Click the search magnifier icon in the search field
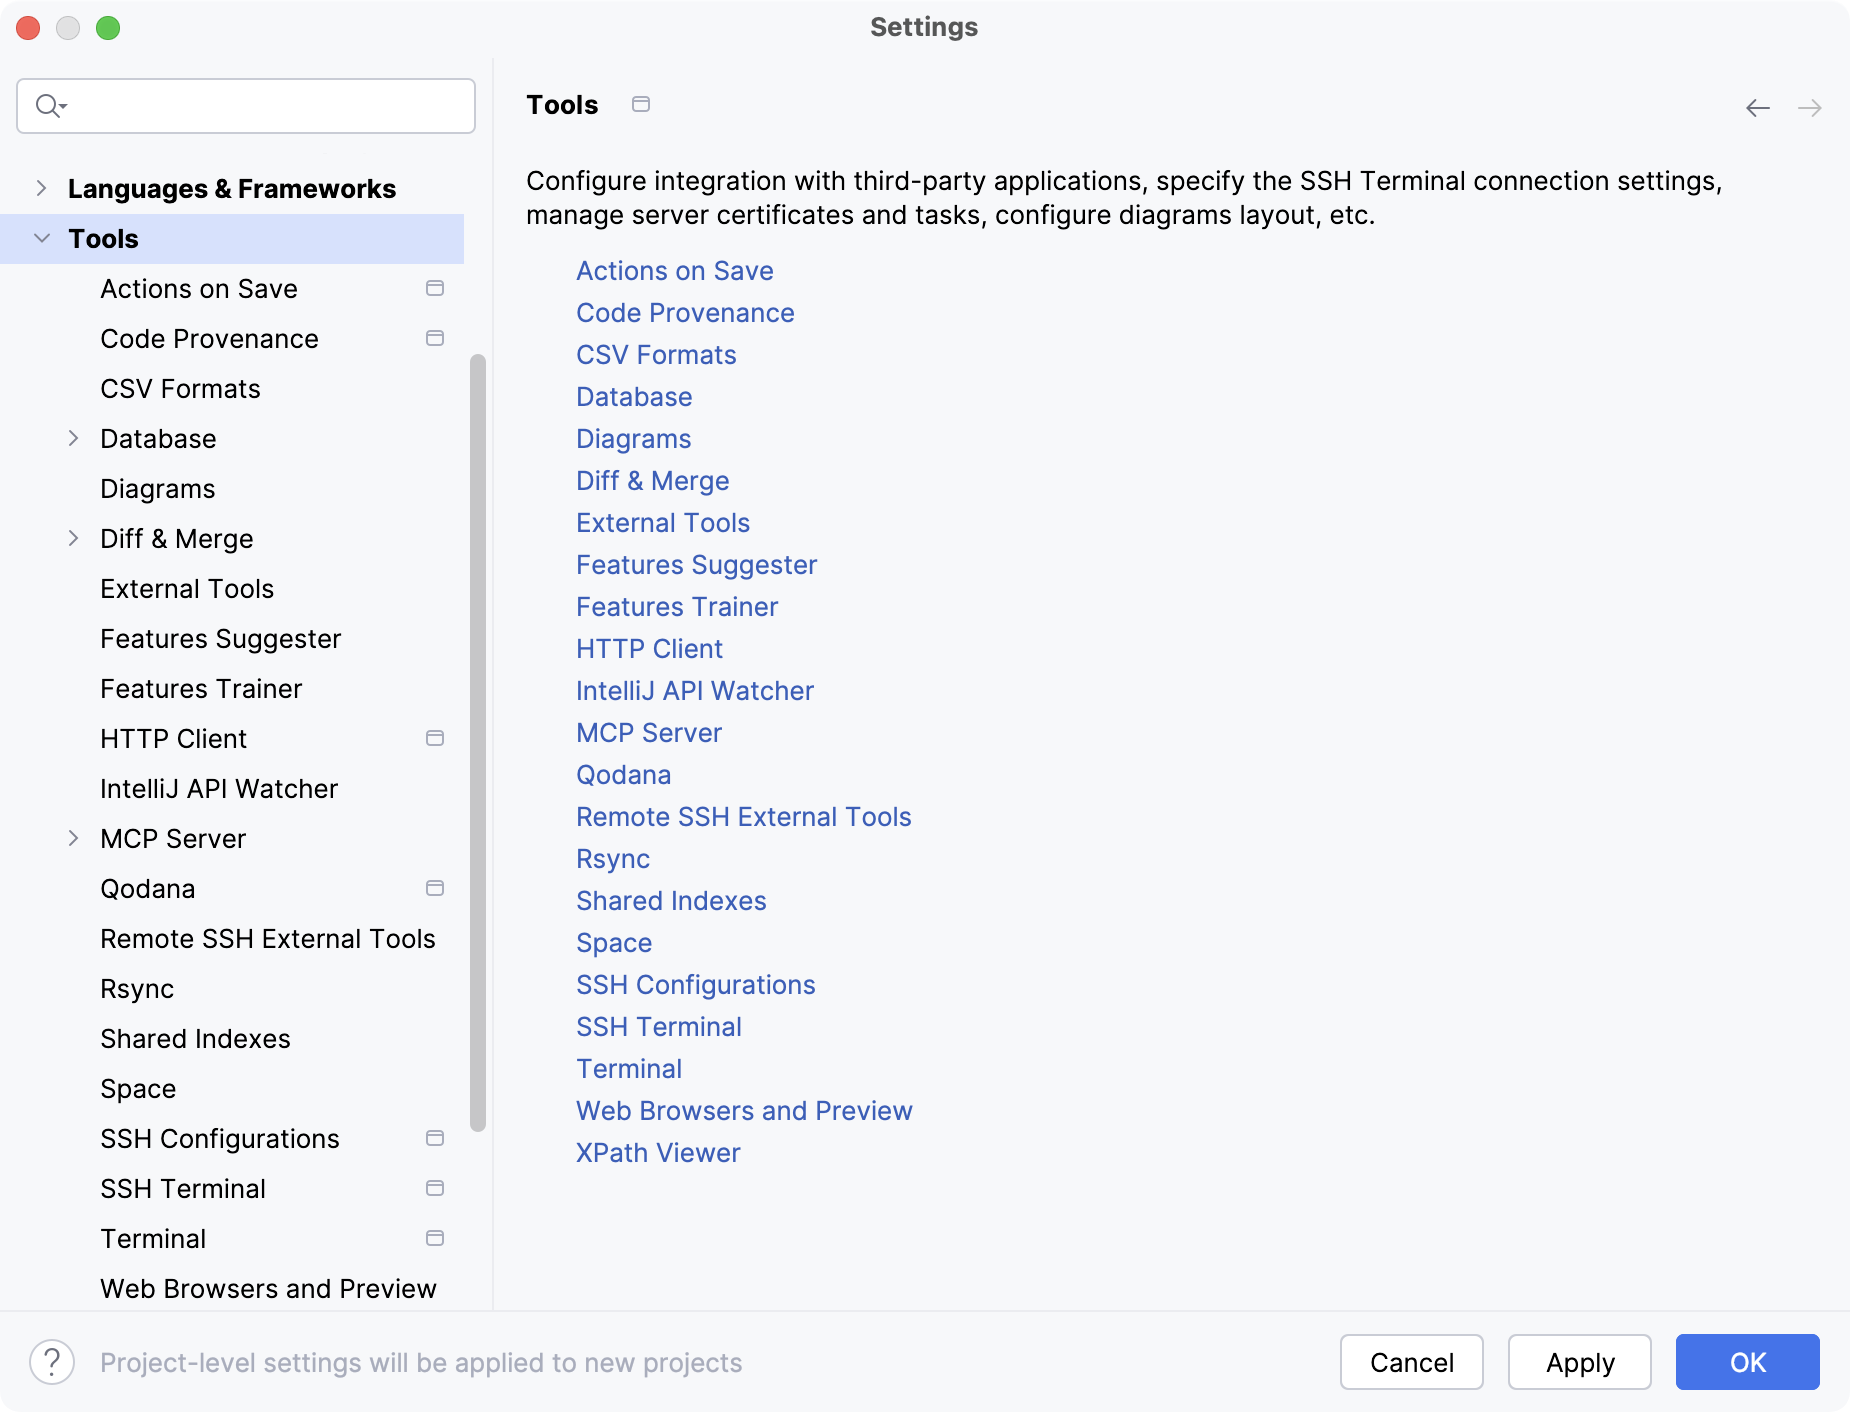This screenshot has height=1412, width=1850. pyautogui.click(x=49, y=106)
